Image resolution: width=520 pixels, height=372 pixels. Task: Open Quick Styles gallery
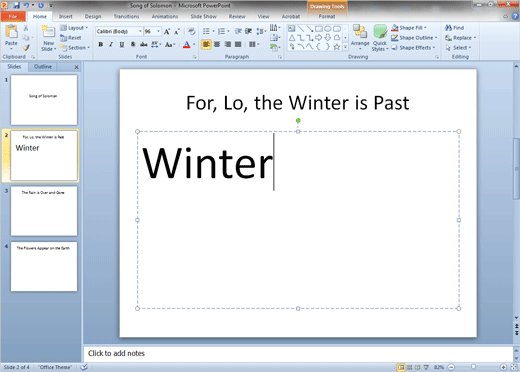[x=380, y=38]
